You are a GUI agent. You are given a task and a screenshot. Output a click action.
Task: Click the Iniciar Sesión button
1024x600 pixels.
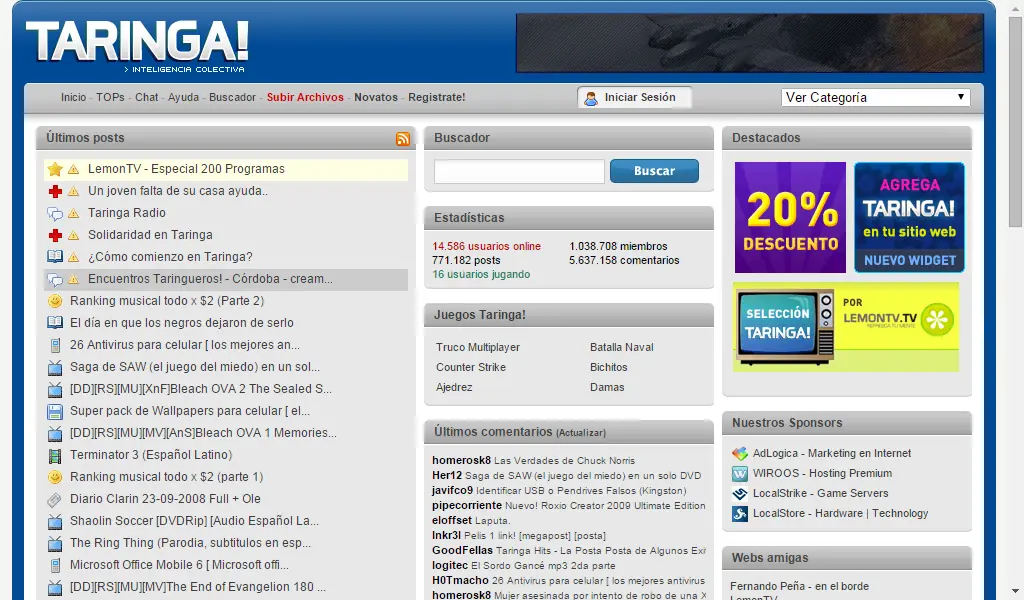click(x=635, y=98)
